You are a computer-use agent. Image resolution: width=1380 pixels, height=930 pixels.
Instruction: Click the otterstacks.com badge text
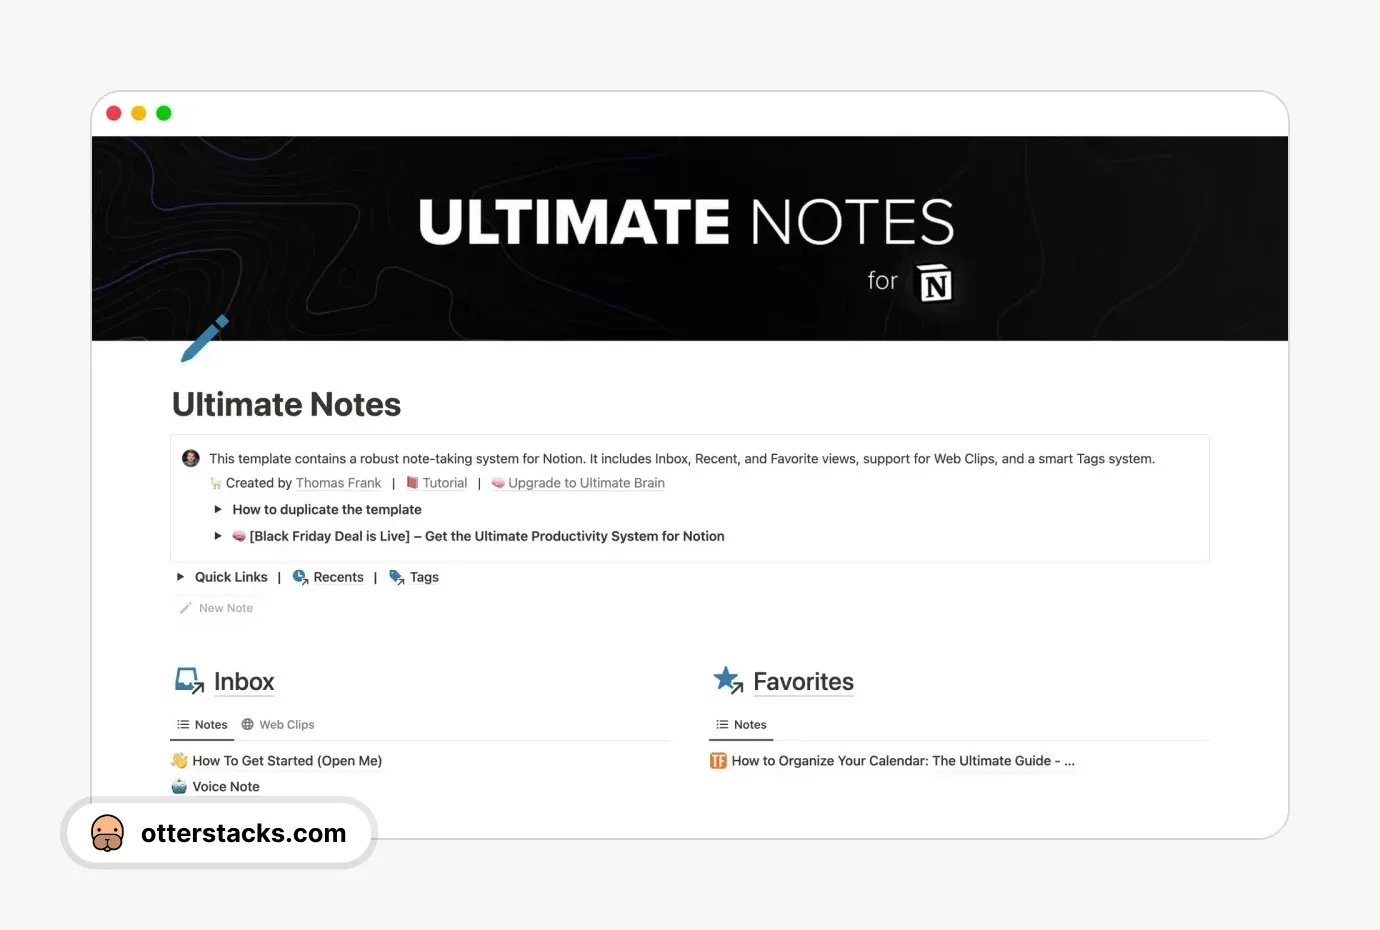tap(243, 833)
